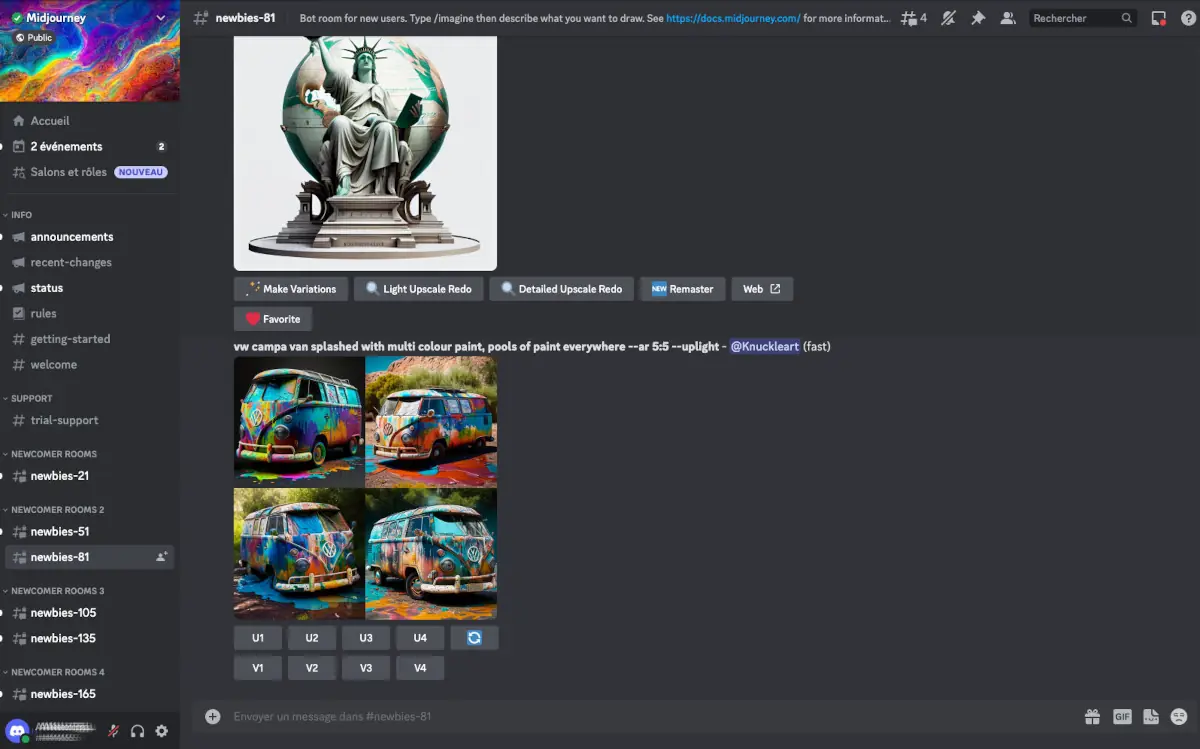
Task: Click the Favorite heart button
Action: [x=273, y=319]
